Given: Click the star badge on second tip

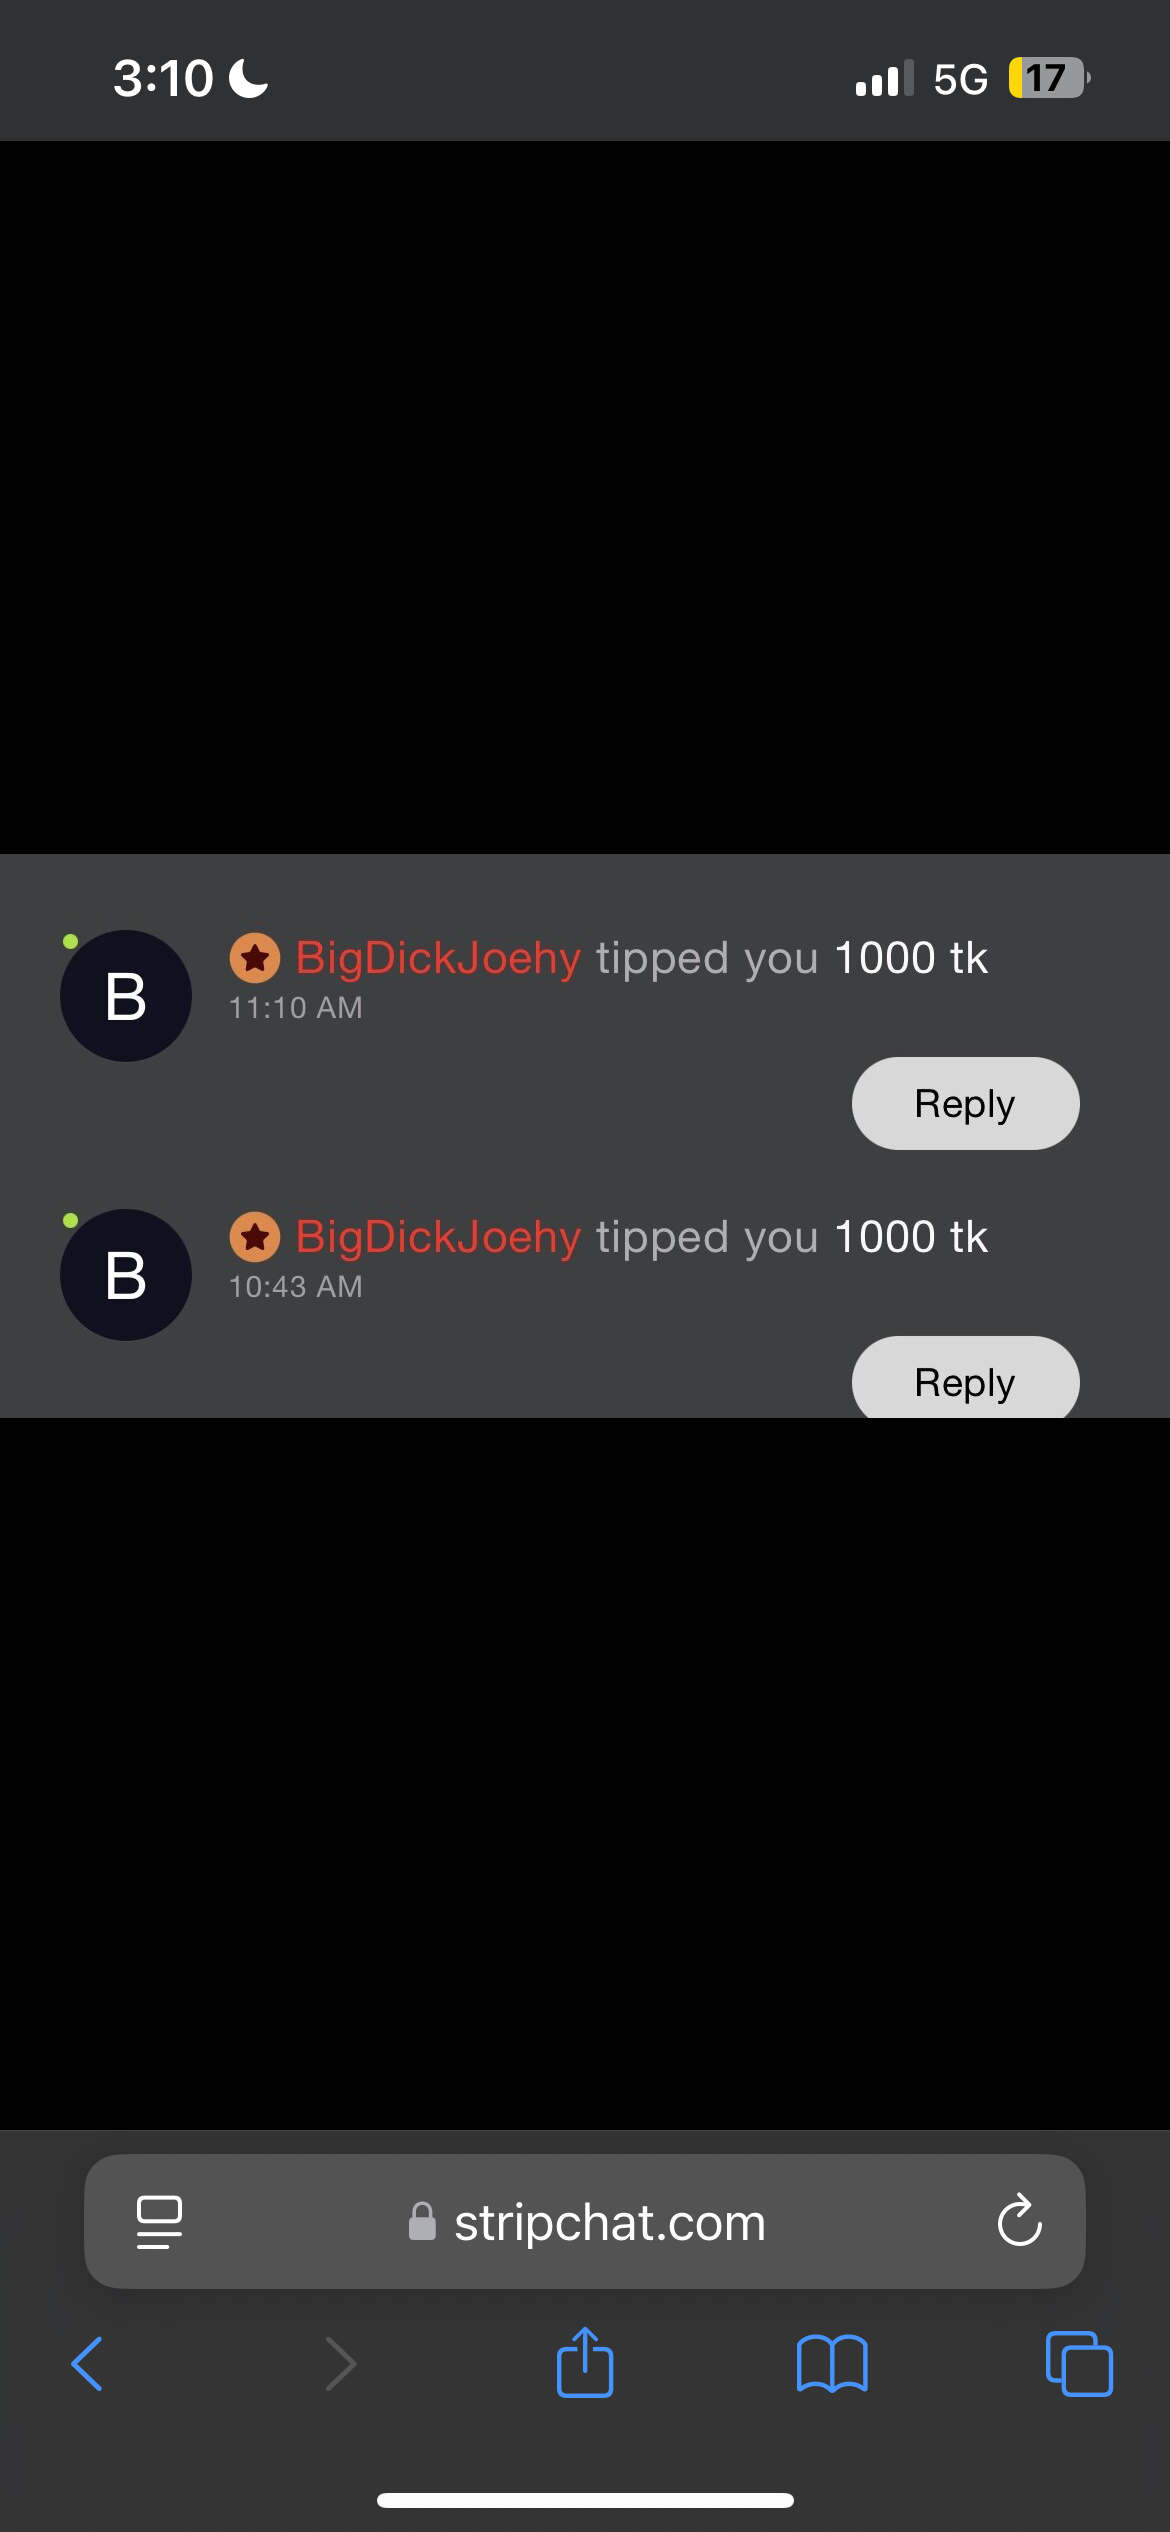Looking at the screenshot, I should click(255, 1237).
